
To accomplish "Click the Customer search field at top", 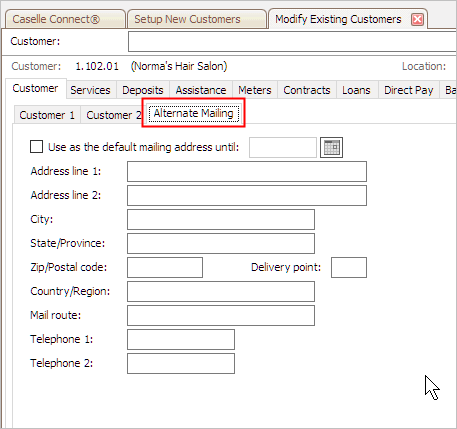I will (x=292, y=41).
